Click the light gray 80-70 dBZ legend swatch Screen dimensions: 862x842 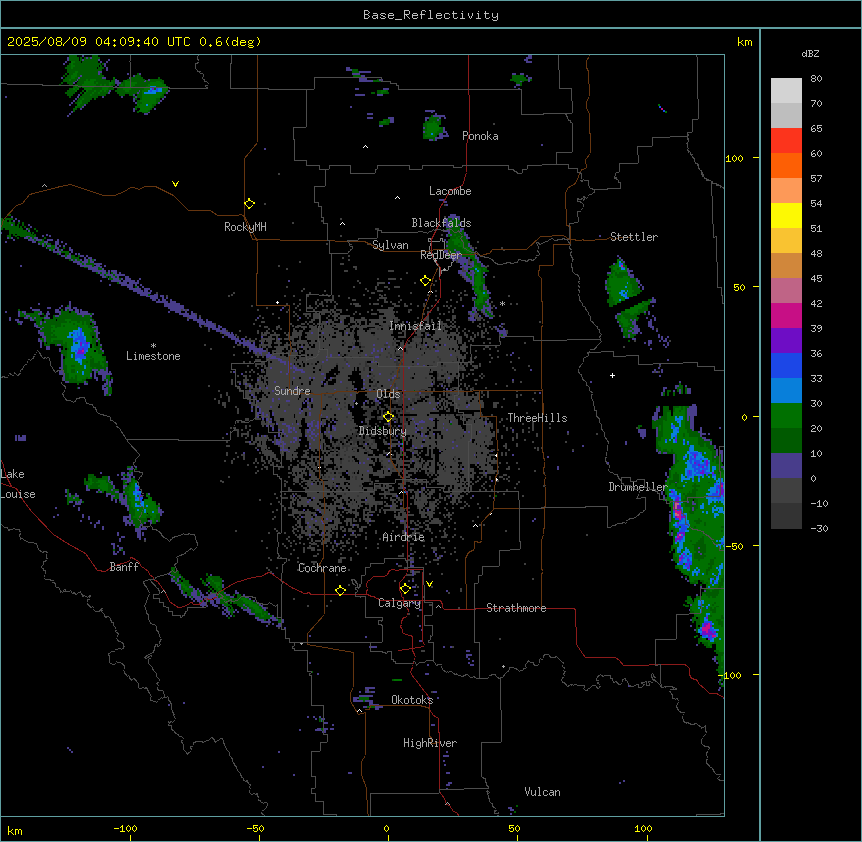coord(786,91)
